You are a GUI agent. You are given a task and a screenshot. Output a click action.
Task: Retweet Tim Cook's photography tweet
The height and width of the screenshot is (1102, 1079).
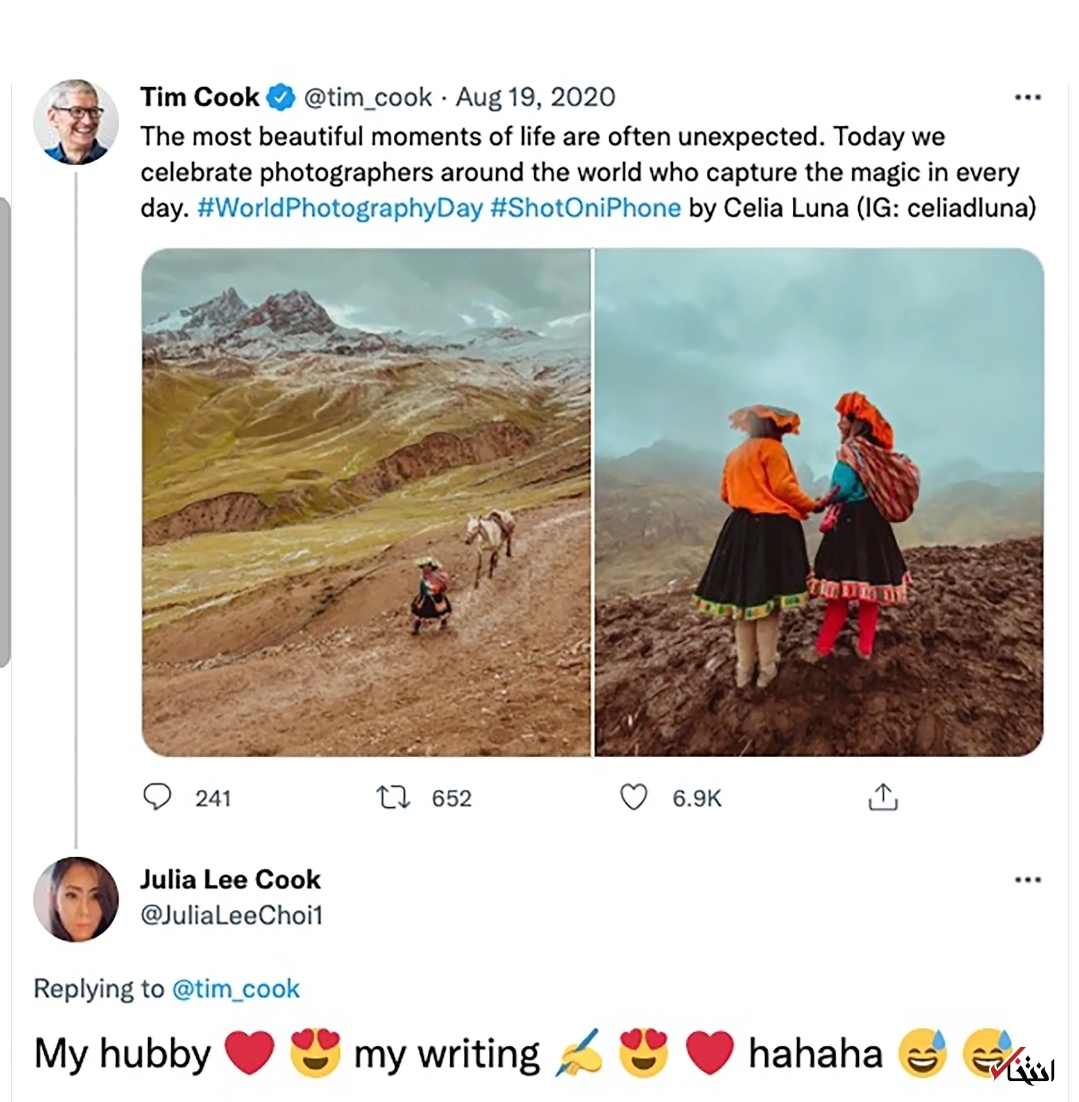[x=393, y=797]
